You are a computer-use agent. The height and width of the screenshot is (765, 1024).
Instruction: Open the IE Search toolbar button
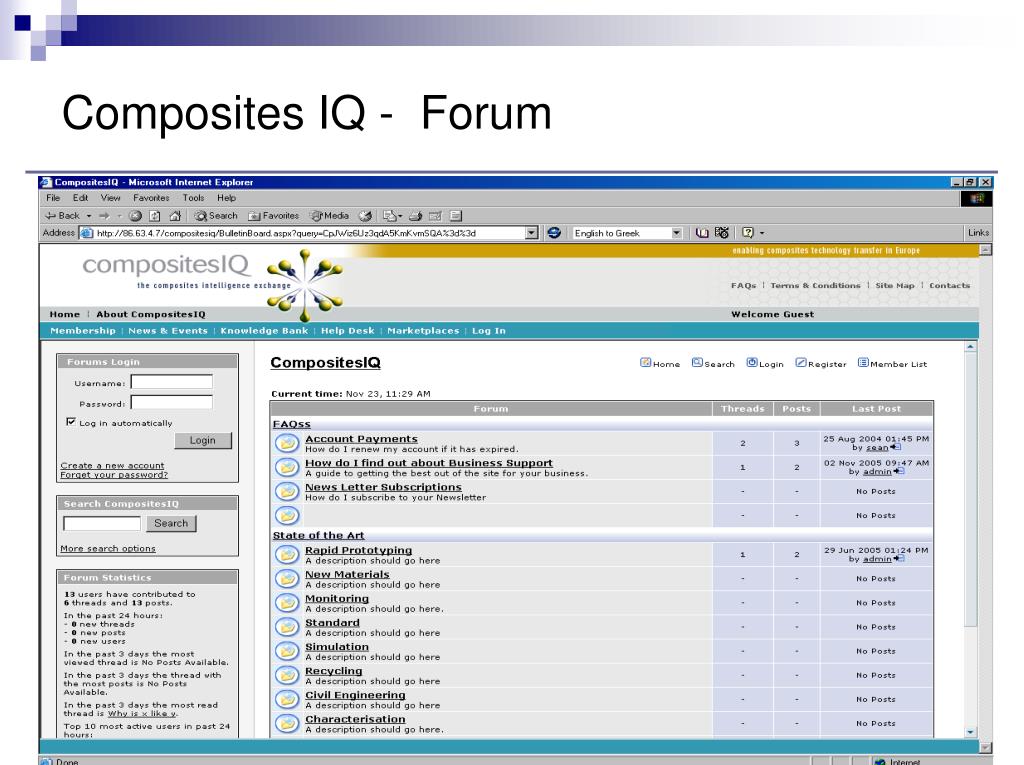(216, 216)
